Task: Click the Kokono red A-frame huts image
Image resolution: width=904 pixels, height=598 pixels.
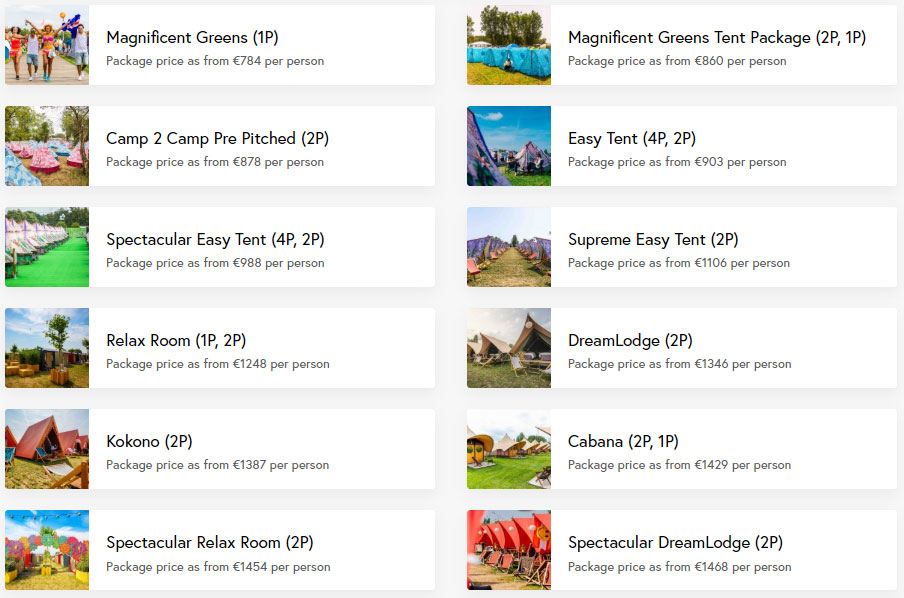Action: [x=47, y=449]
